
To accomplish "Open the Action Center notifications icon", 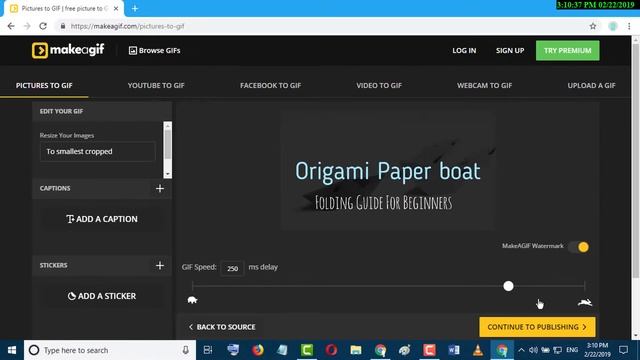I will coord(623,350).
